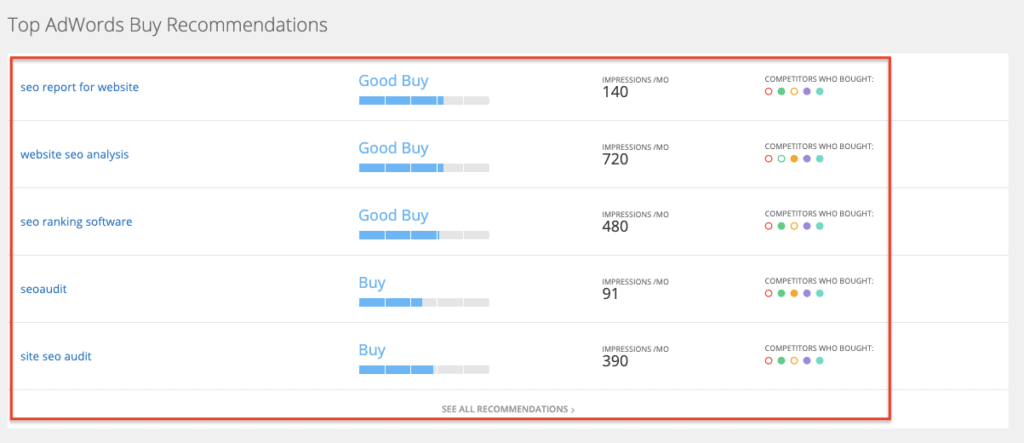Select the 'seo ranking software' keyword link
Viewport: 1024px width, 443px height.
point(76,222)
